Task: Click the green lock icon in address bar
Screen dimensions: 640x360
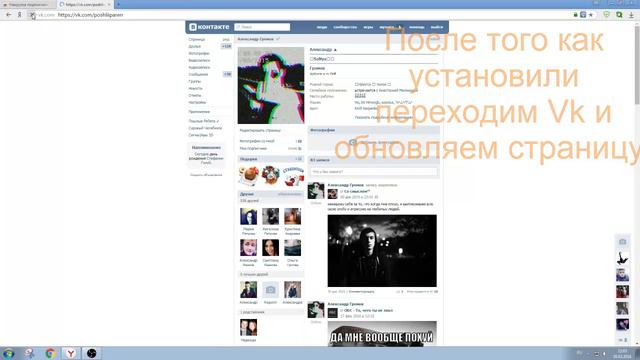Action: pyautogui.click(x=576, y=15)
